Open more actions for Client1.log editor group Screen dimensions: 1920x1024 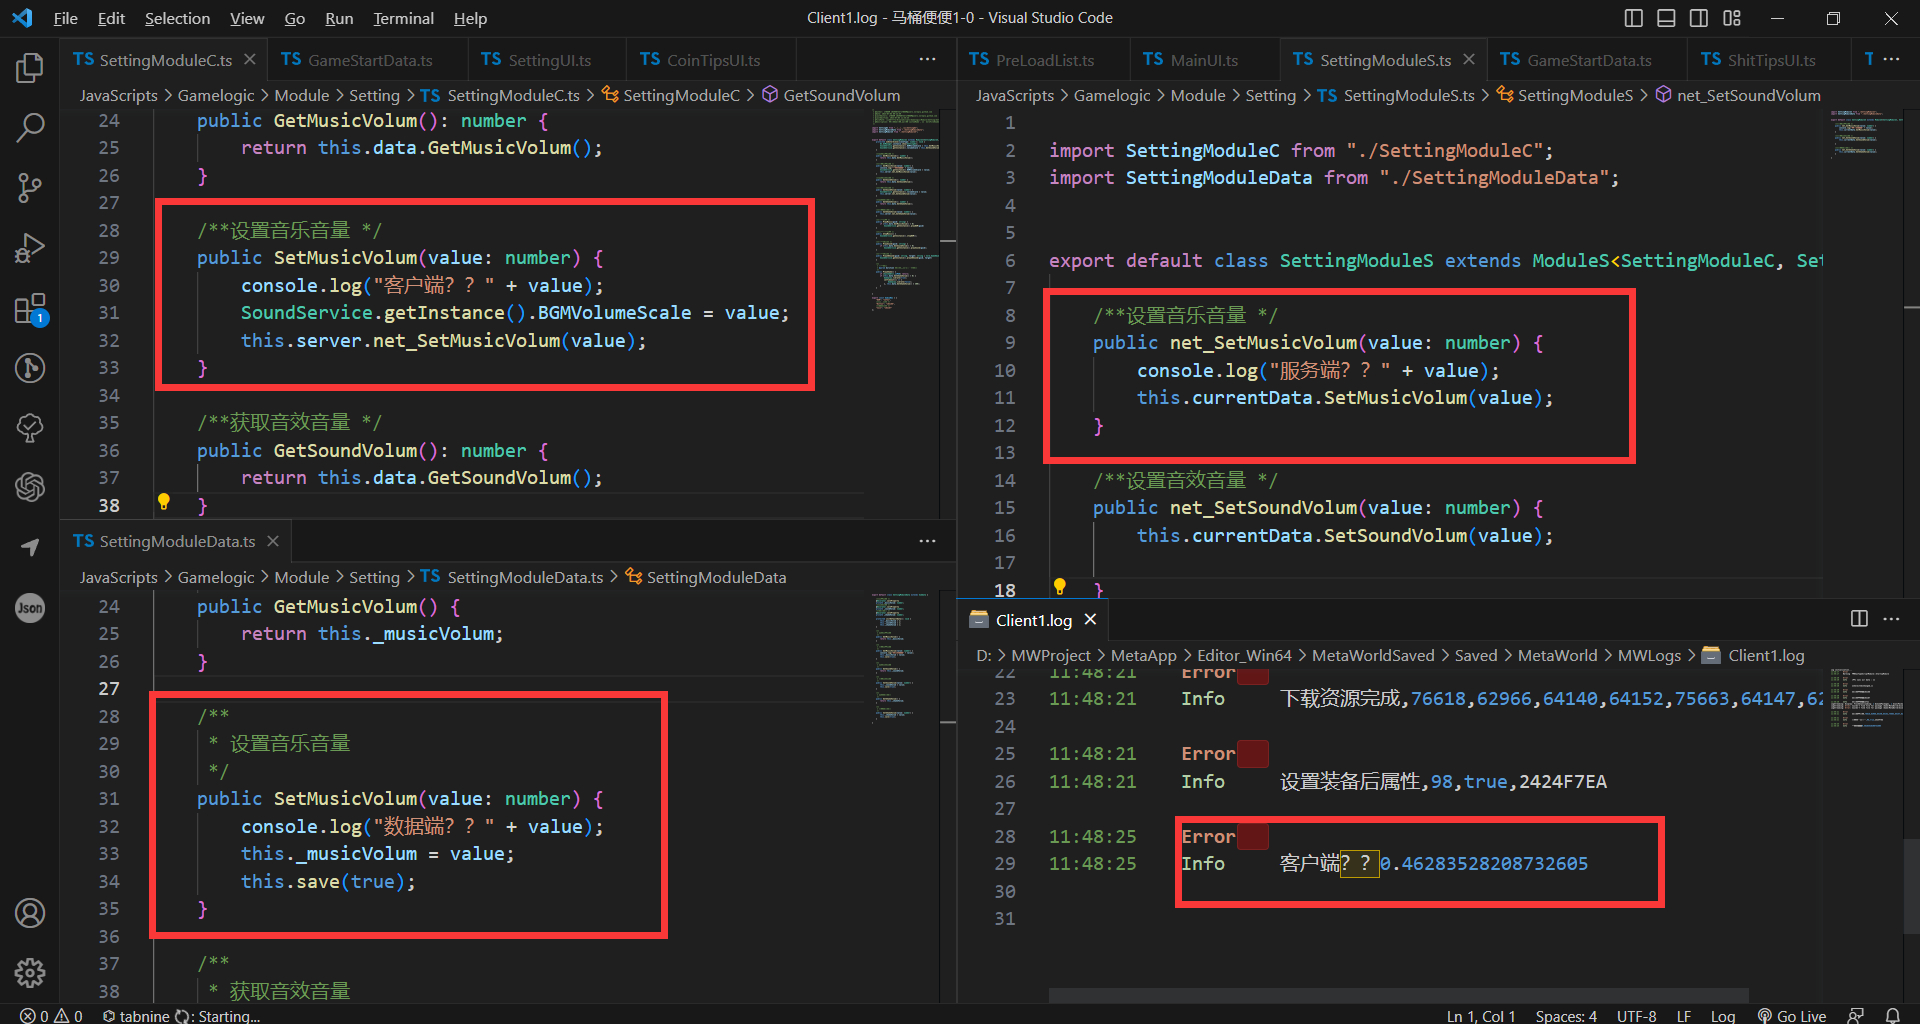[x=1891, y=619]
